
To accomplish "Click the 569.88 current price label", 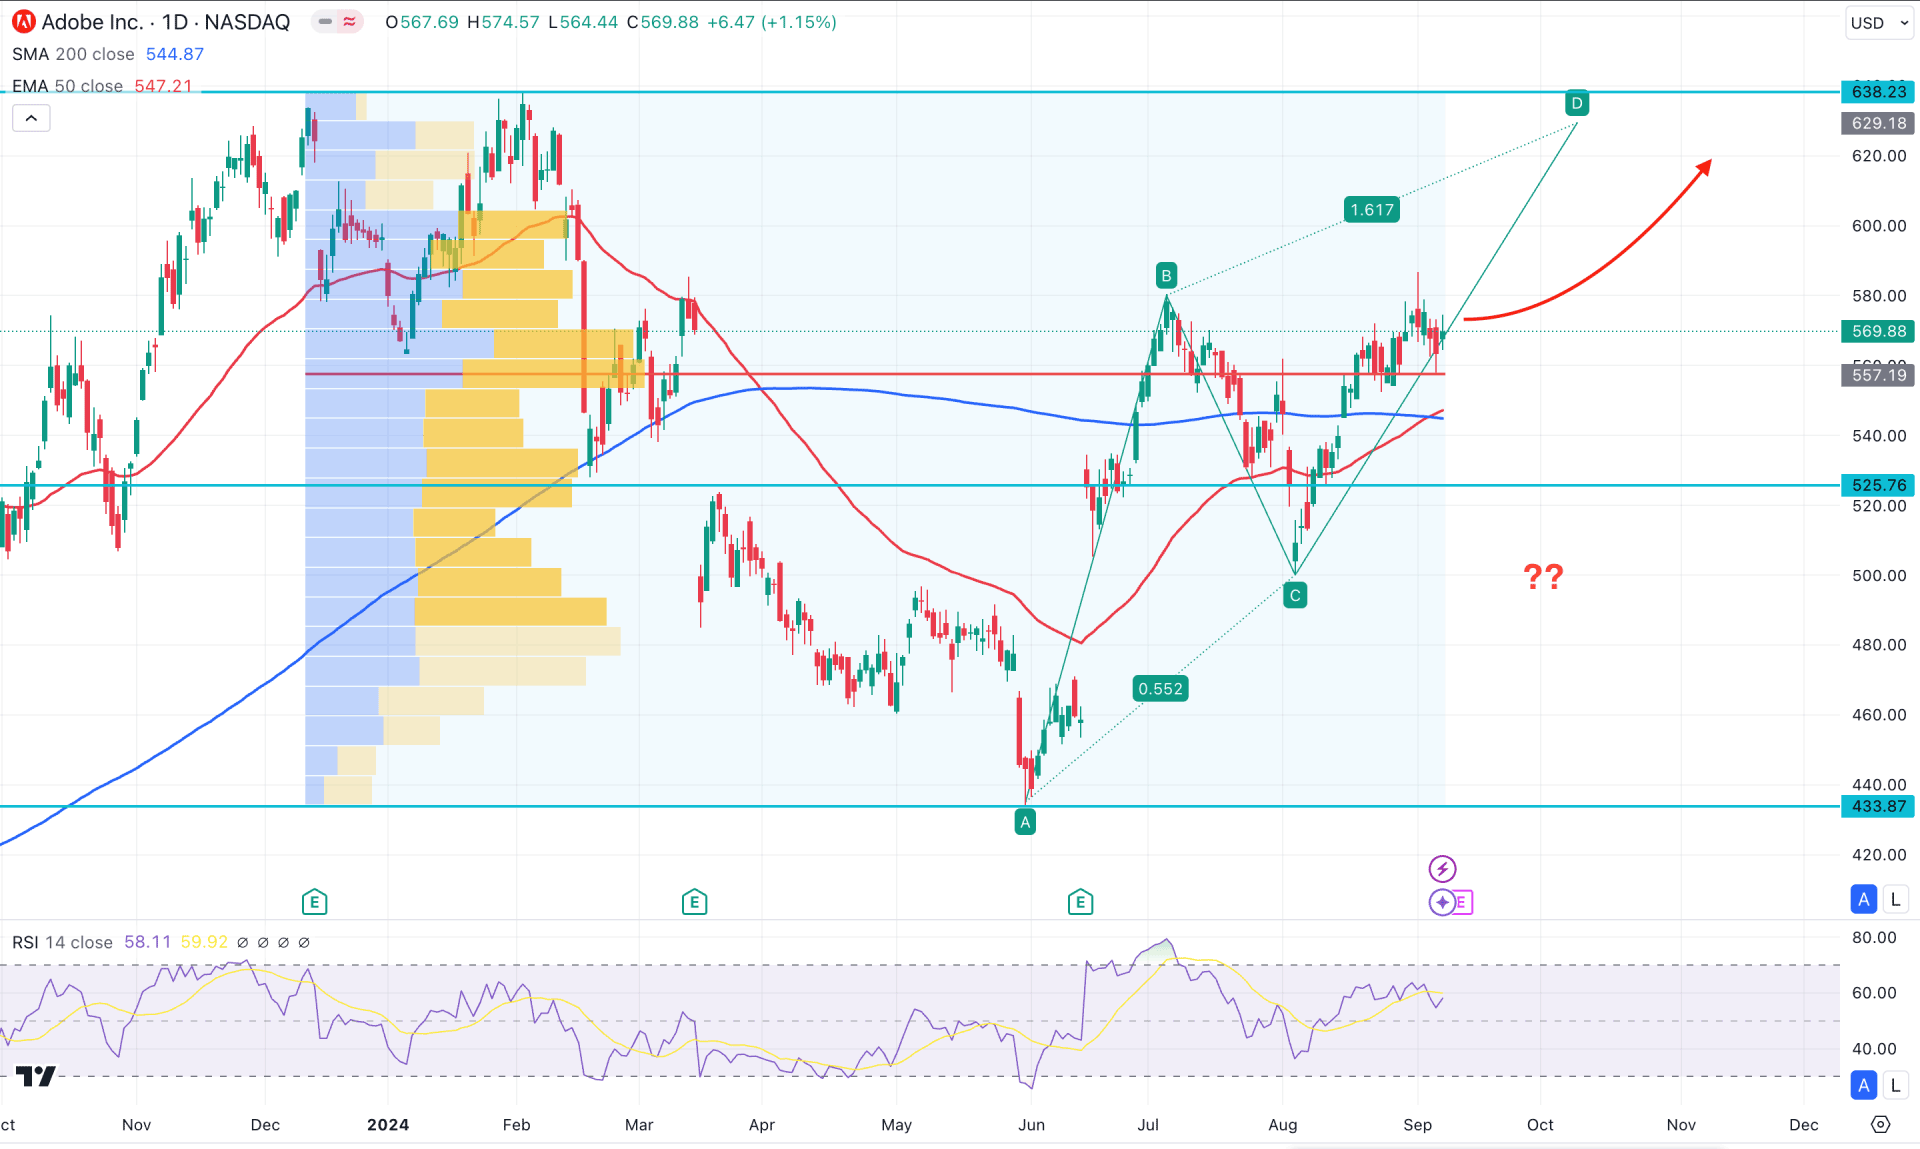I will (1879, 331).
